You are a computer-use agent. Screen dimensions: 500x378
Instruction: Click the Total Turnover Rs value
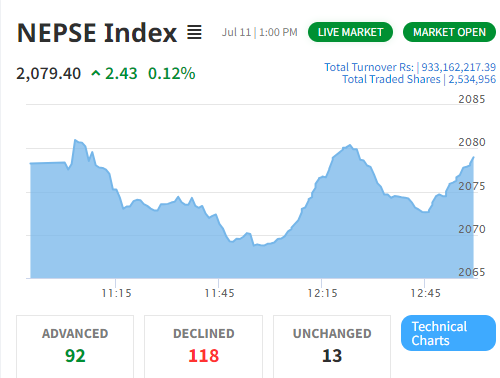(459, 67)
